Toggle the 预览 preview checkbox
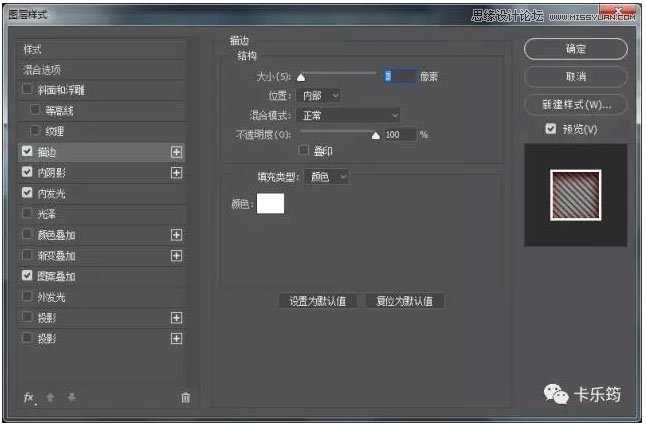The width and height of the screenshot is (646, 425). (551, 129)
